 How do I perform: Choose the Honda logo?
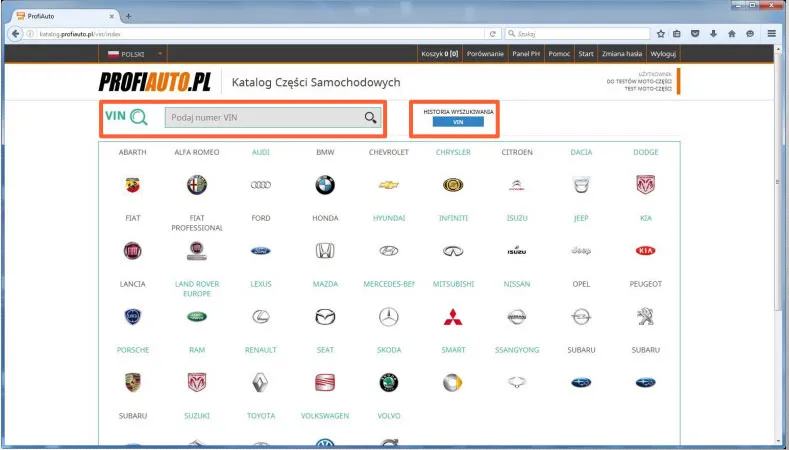[x=325, y=251]
